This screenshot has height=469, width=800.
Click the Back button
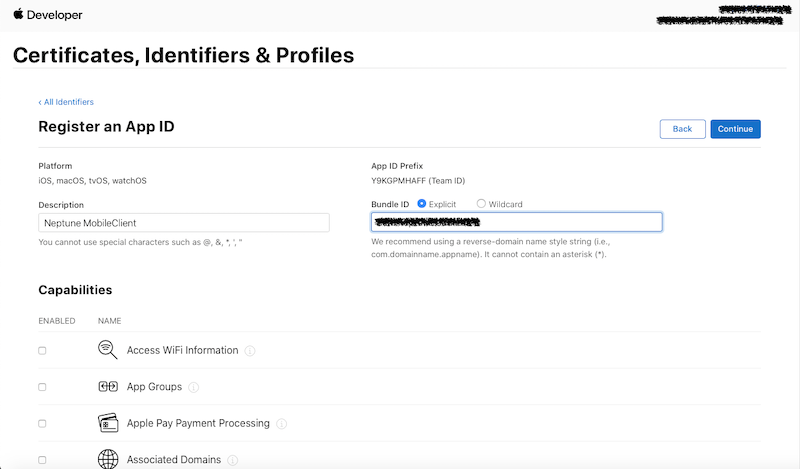(x=682, y=129)
